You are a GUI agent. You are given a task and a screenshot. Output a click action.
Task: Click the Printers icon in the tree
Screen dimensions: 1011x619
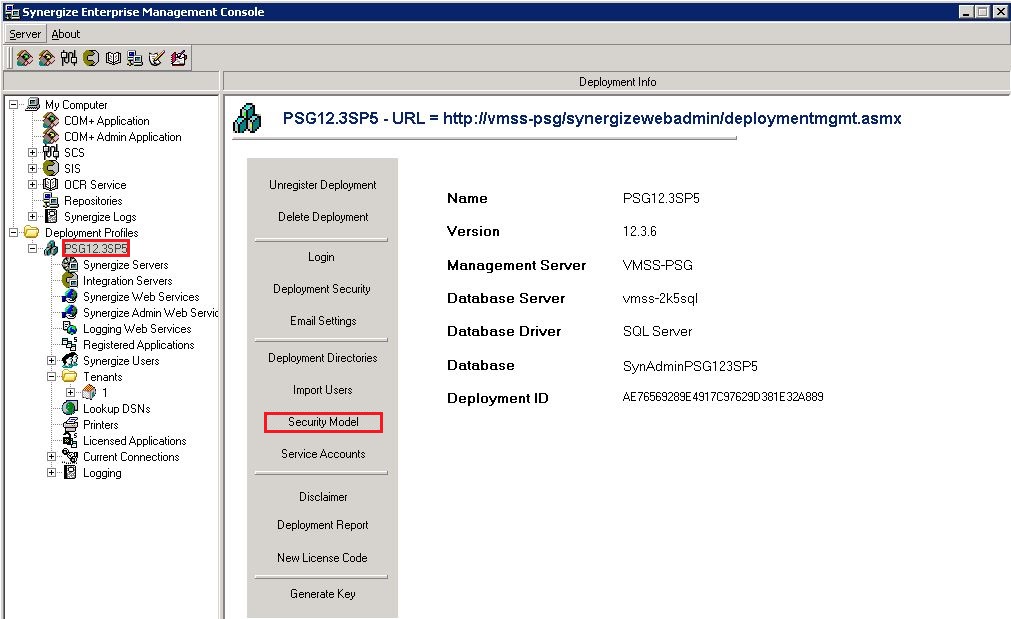[70, 424]
